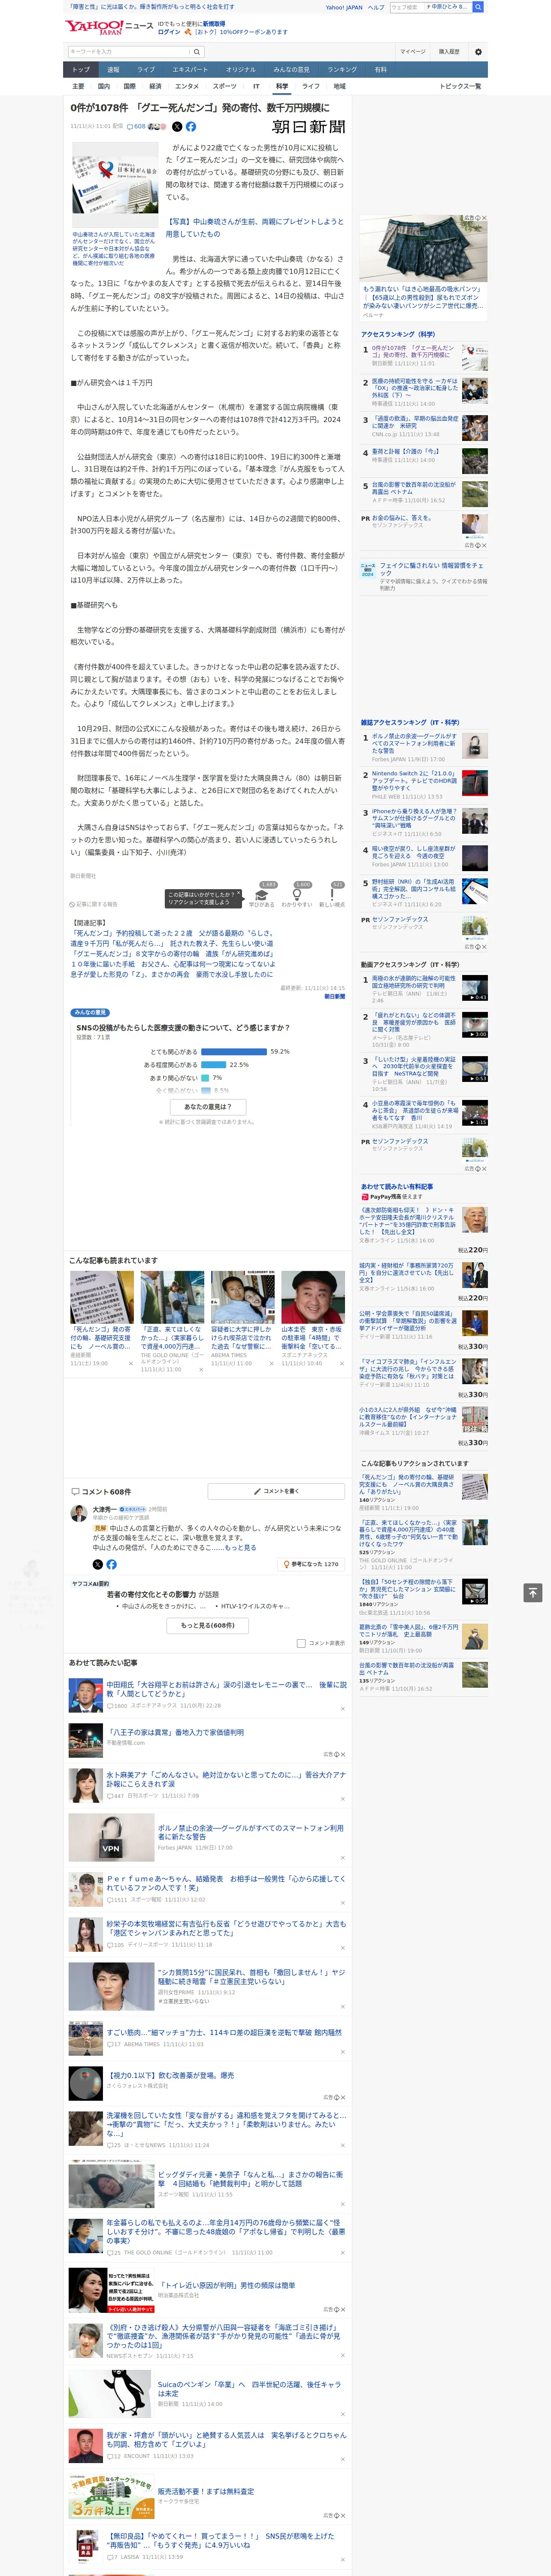
Task: Open the スポーツ category
Action: 225,86
